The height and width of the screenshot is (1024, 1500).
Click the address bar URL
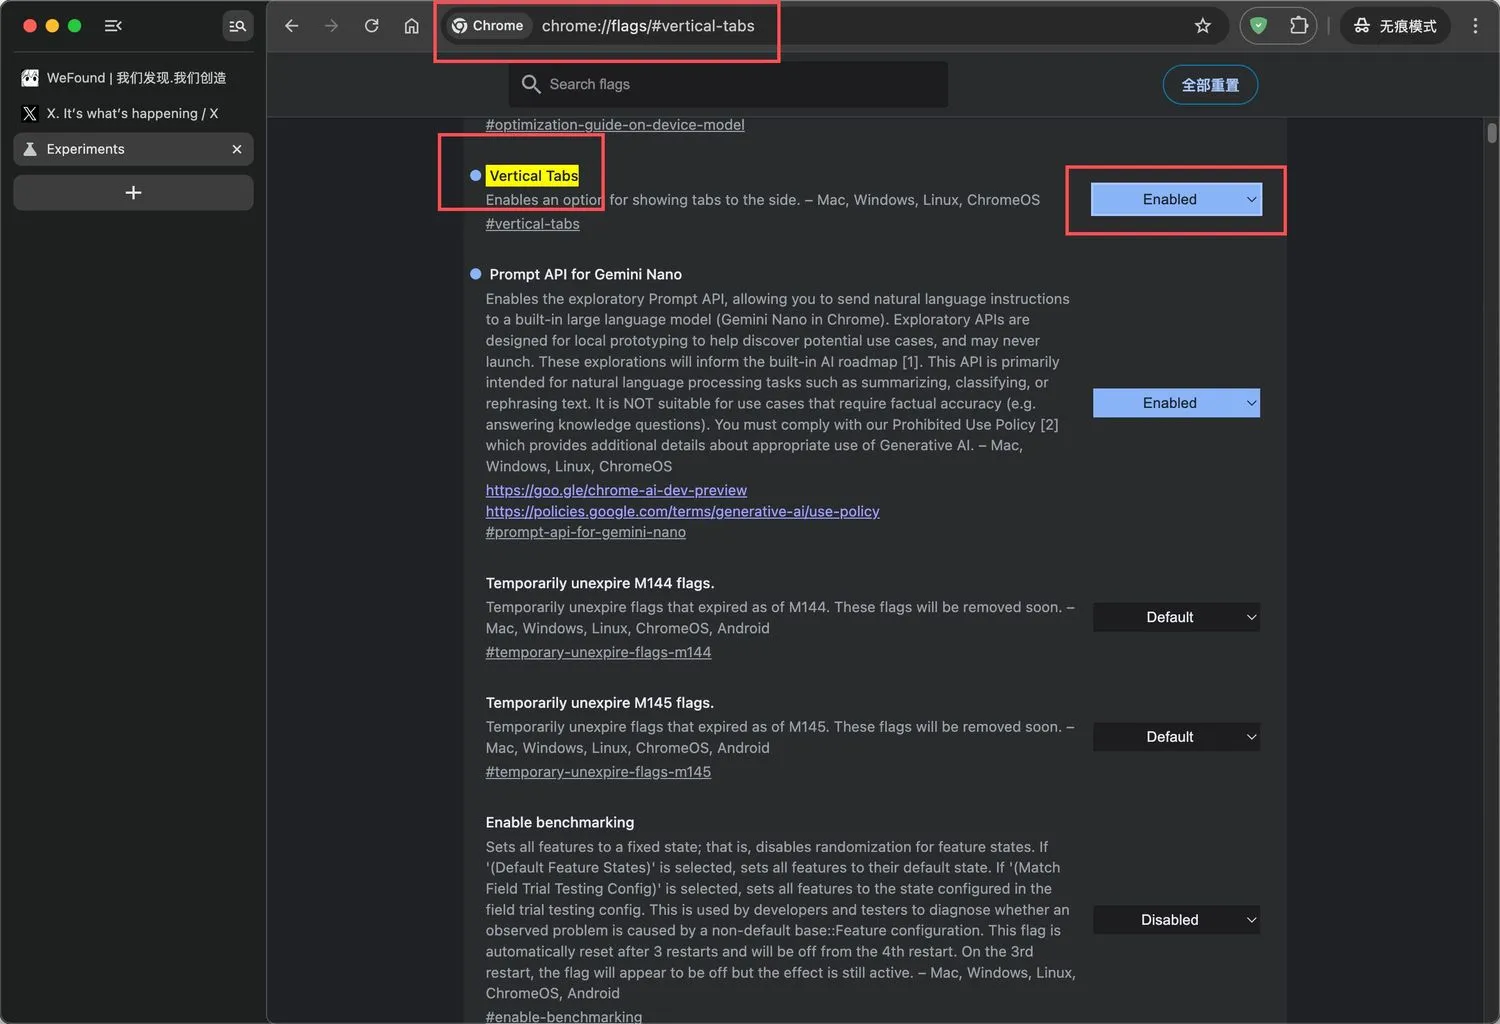[x=648, y=26]
